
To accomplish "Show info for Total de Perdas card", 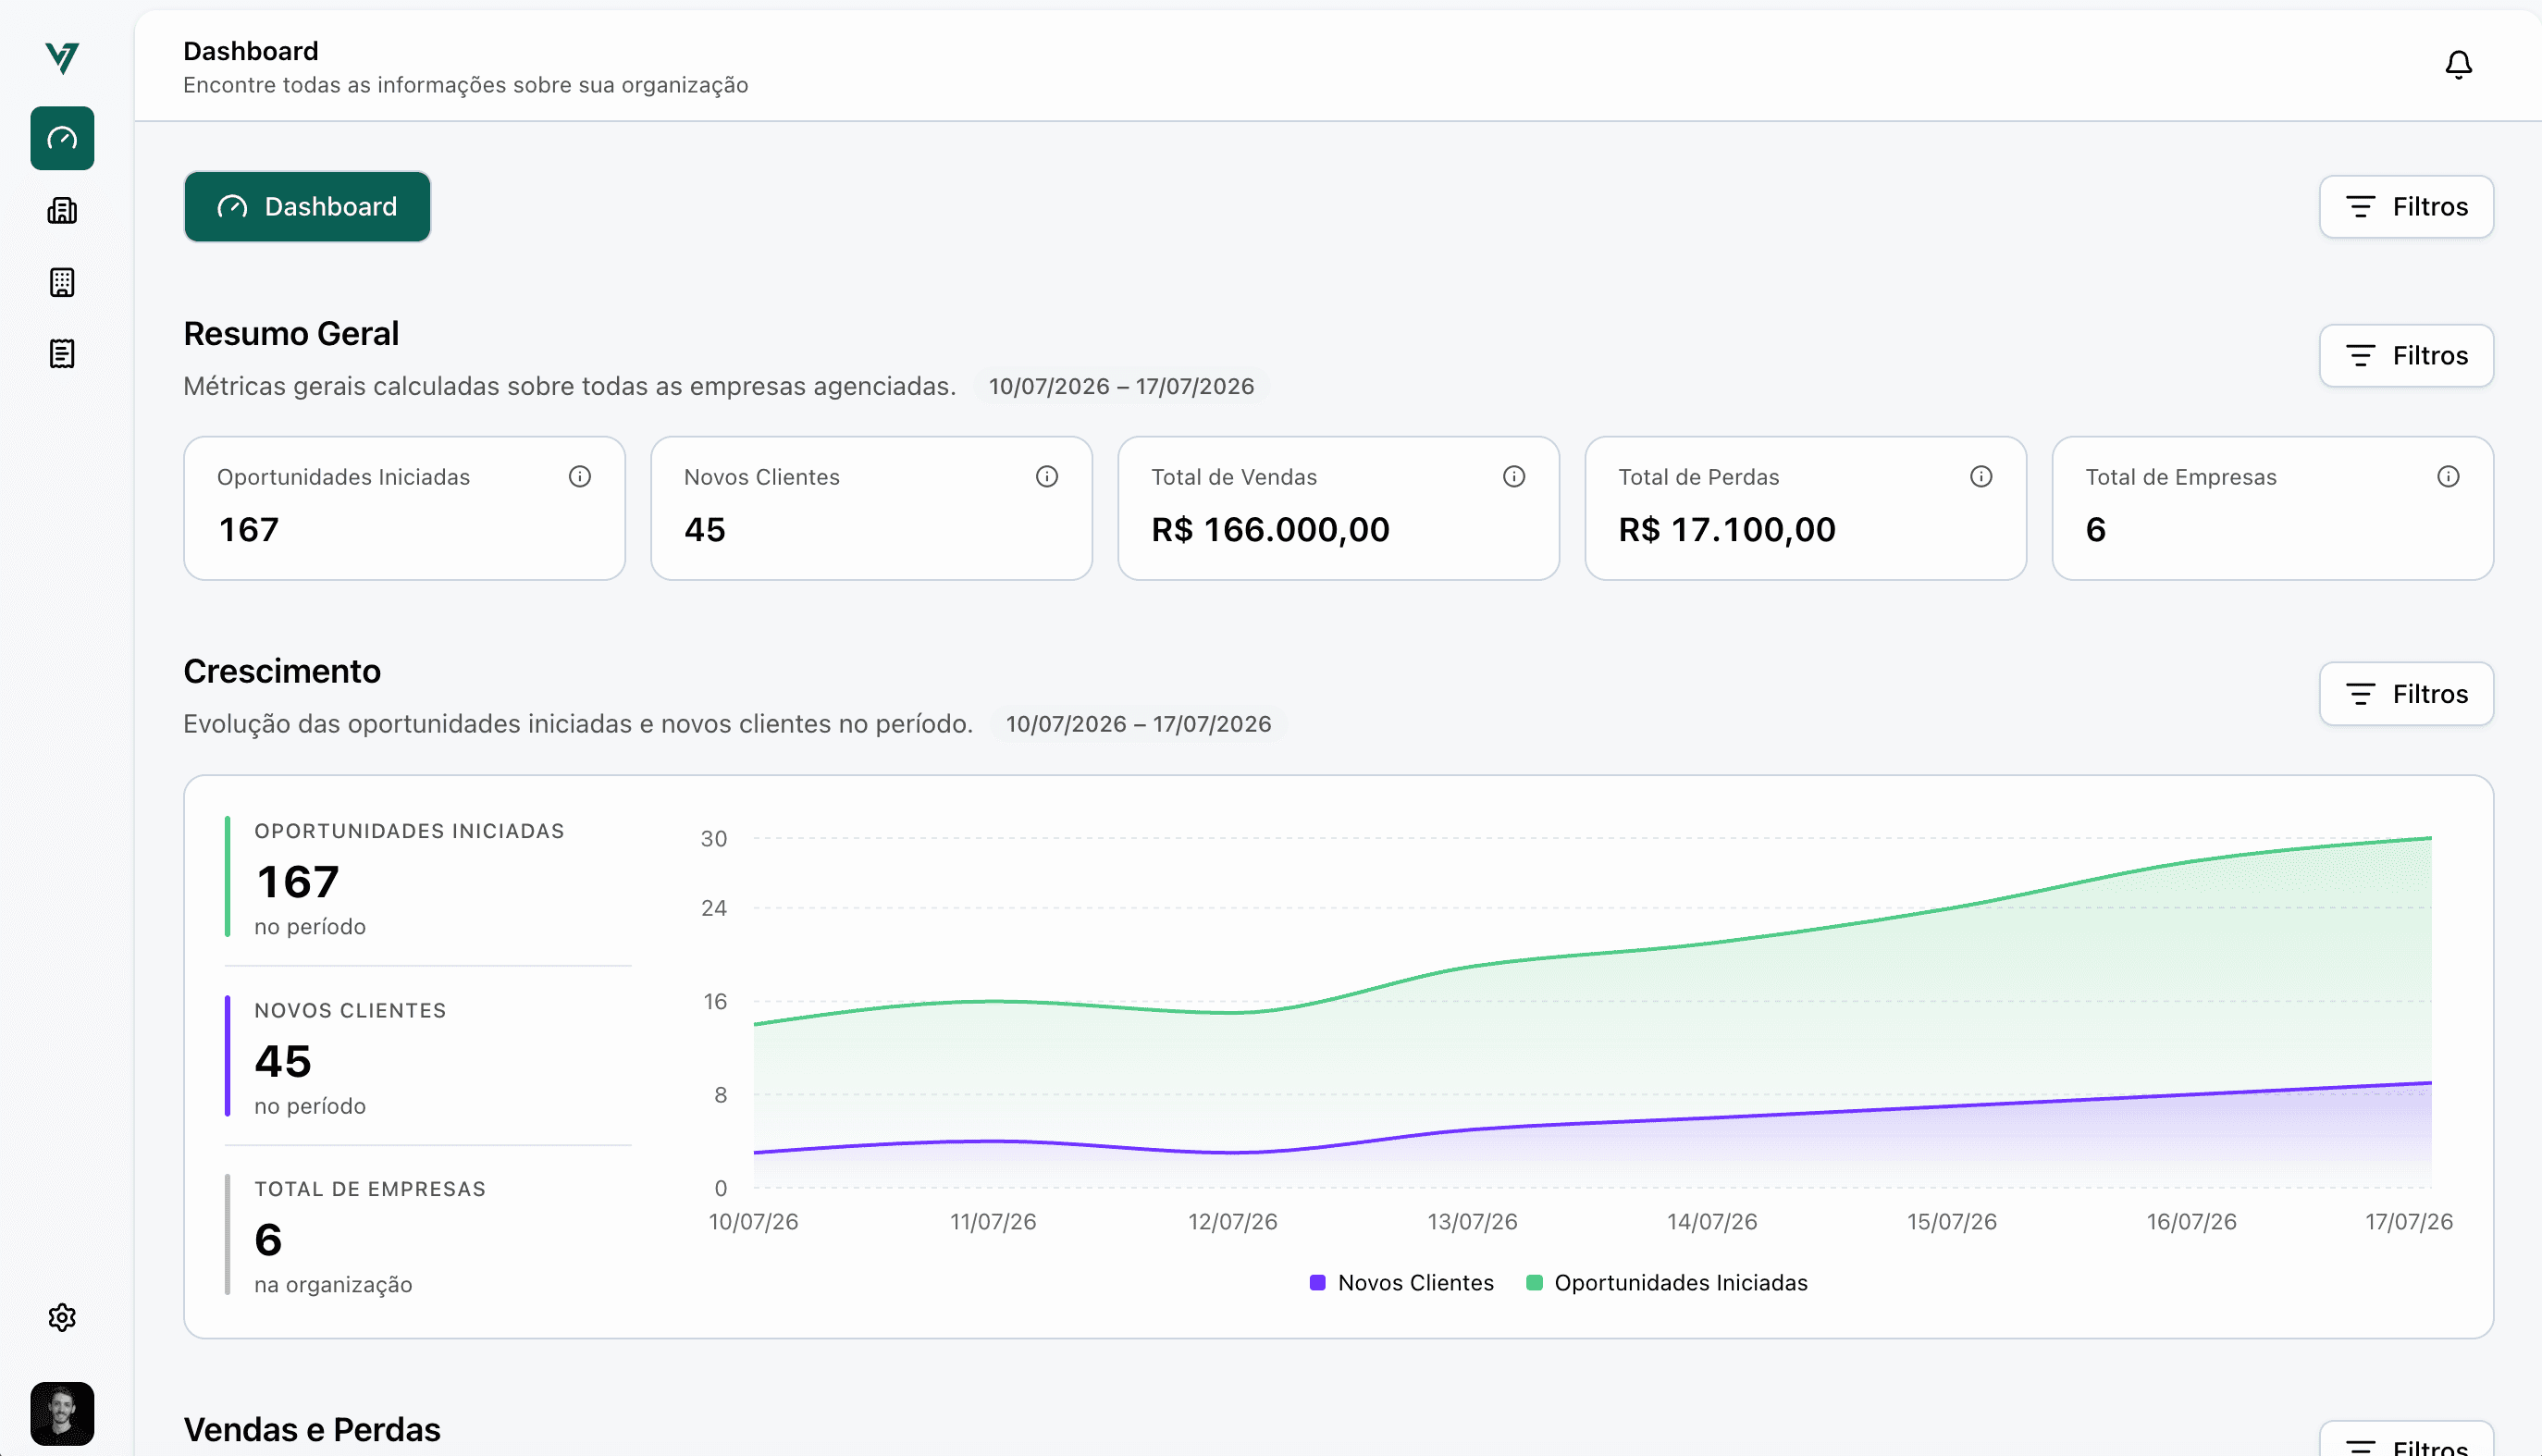I will [1981, 477].
